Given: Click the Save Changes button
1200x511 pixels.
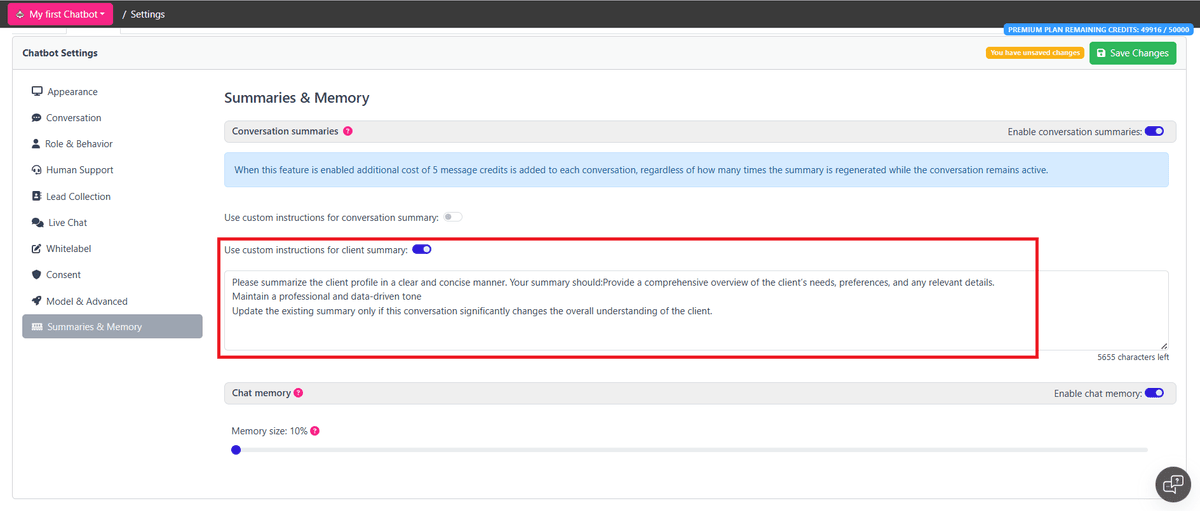Looking at the screenshot, I should (1132, 53).
